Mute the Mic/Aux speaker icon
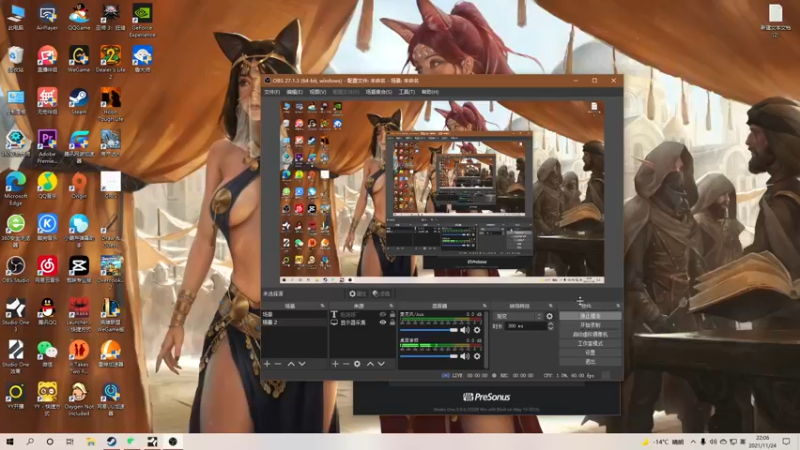 [x=465, y=330]
